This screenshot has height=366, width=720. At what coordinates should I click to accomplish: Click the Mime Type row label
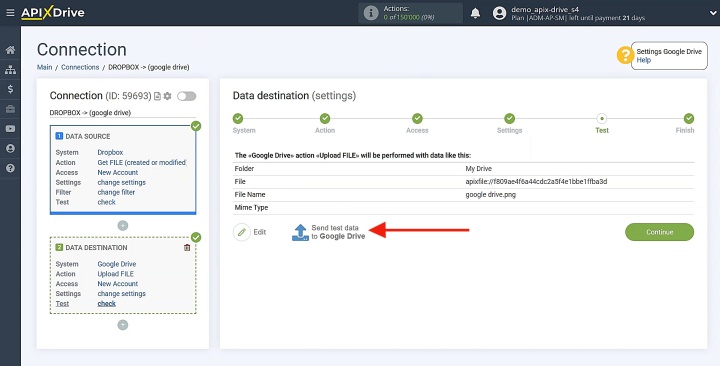click(x=251, y=208)
